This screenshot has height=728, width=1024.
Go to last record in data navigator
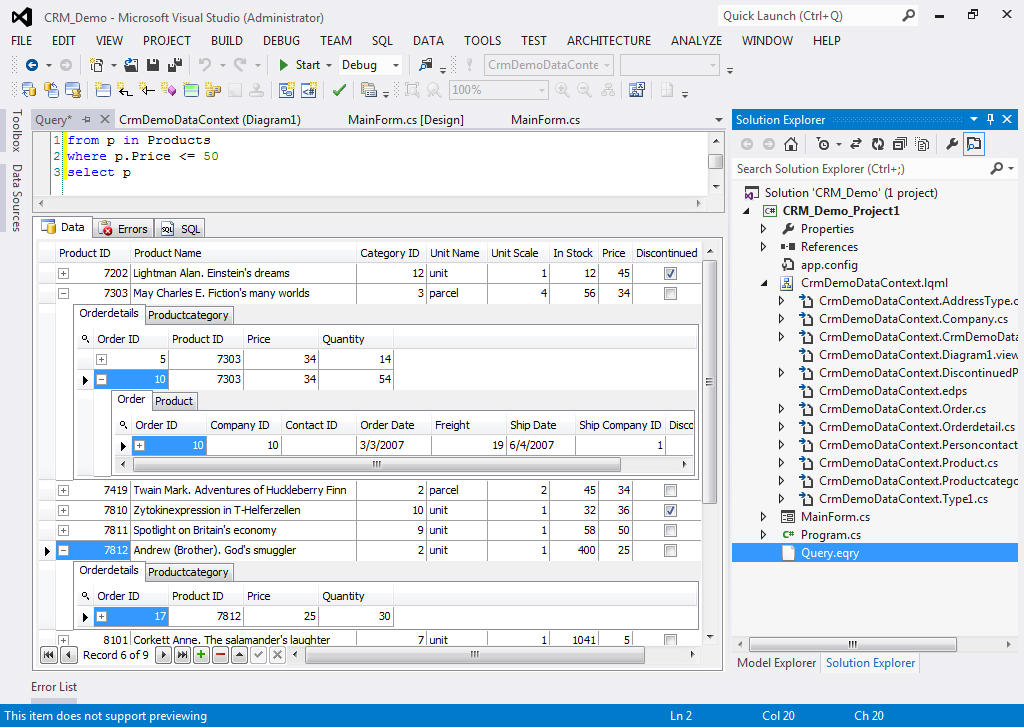tap(182, 655)
